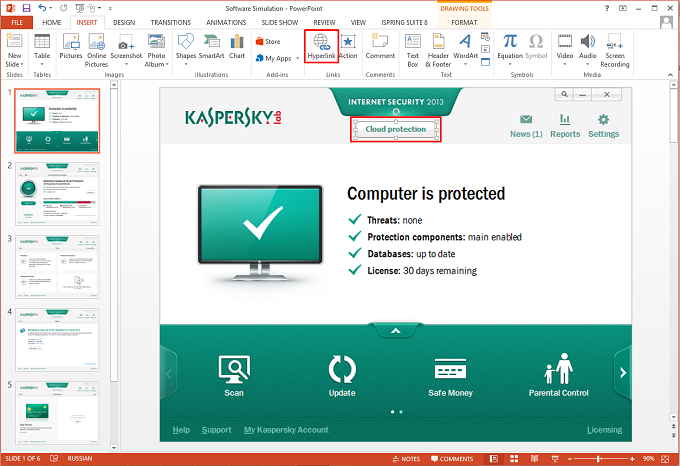
Task: Click Safe Money on the slide
Action: click(x=450, y=377)
